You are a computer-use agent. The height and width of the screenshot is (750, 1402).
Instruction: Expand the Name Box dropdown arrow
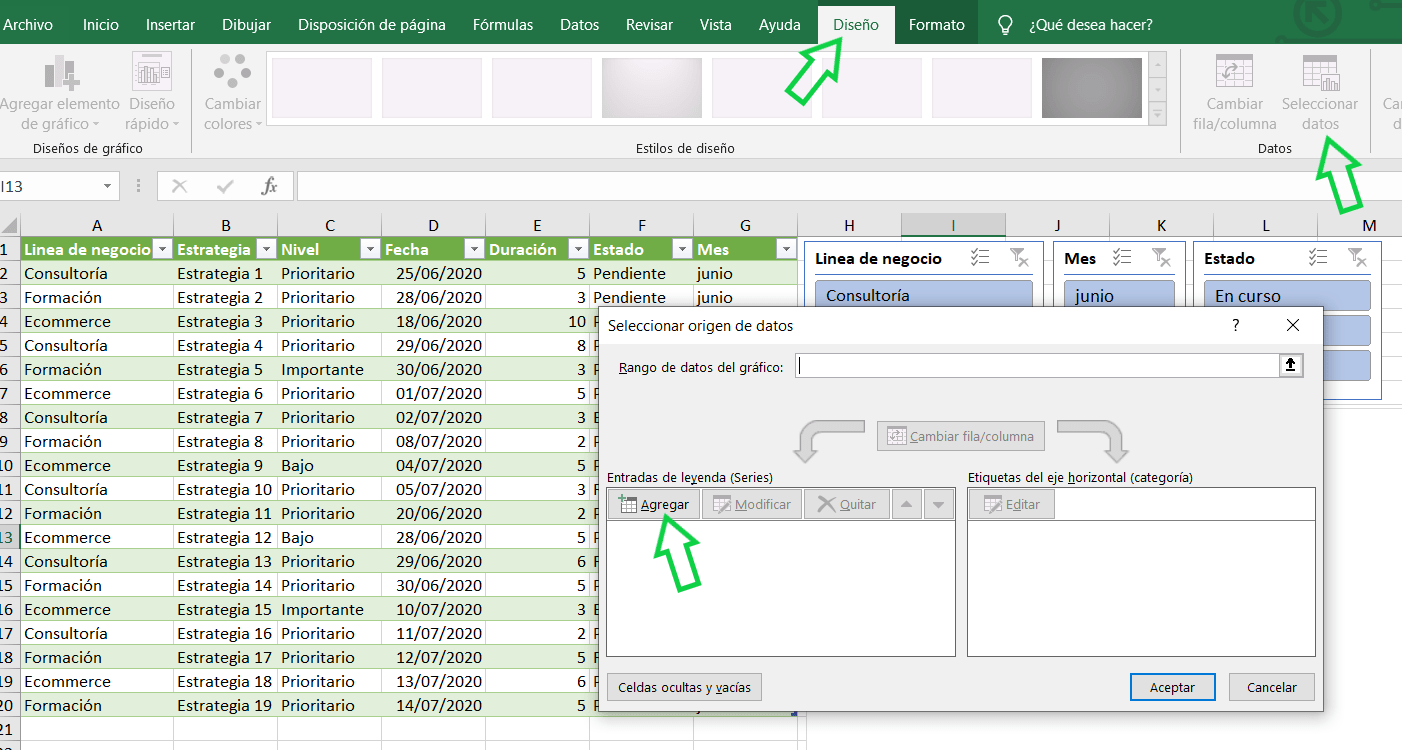pyautogui.click(x=108, y=186)
